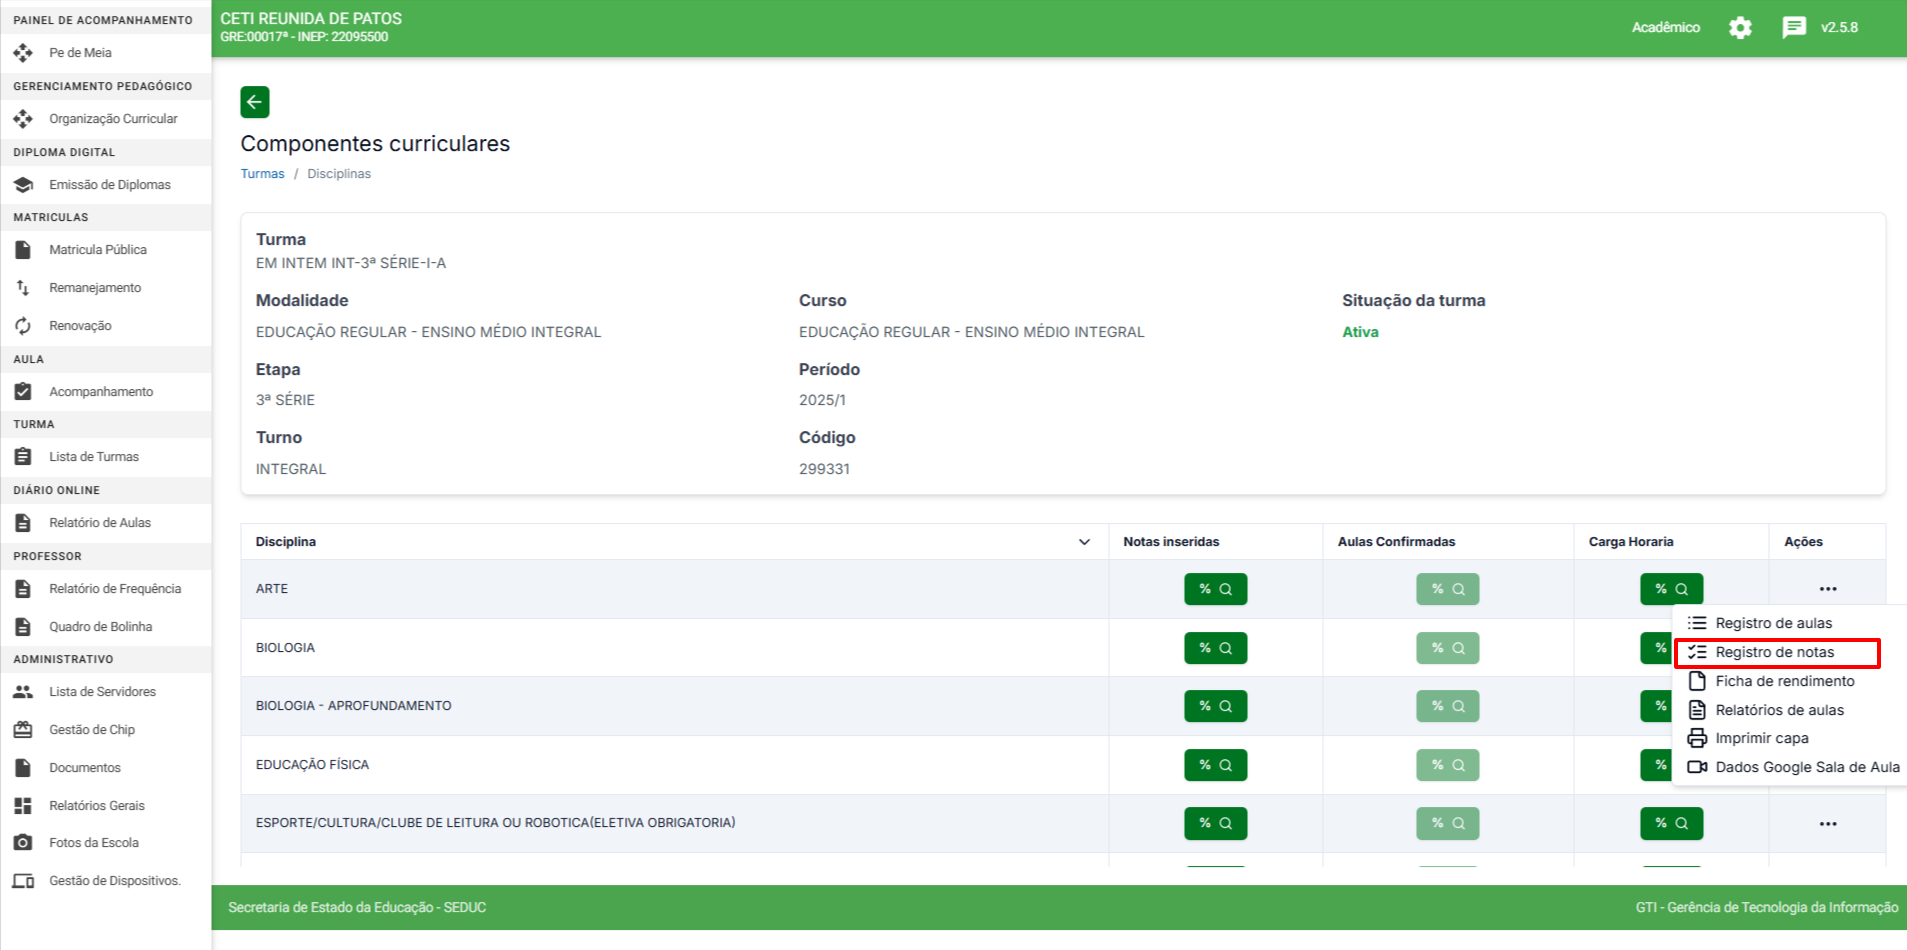Click EDUCAÇÃO FÍSICA Notas inseridas button
Viewport: 1907px width, 950px height.
point(1215,765)
